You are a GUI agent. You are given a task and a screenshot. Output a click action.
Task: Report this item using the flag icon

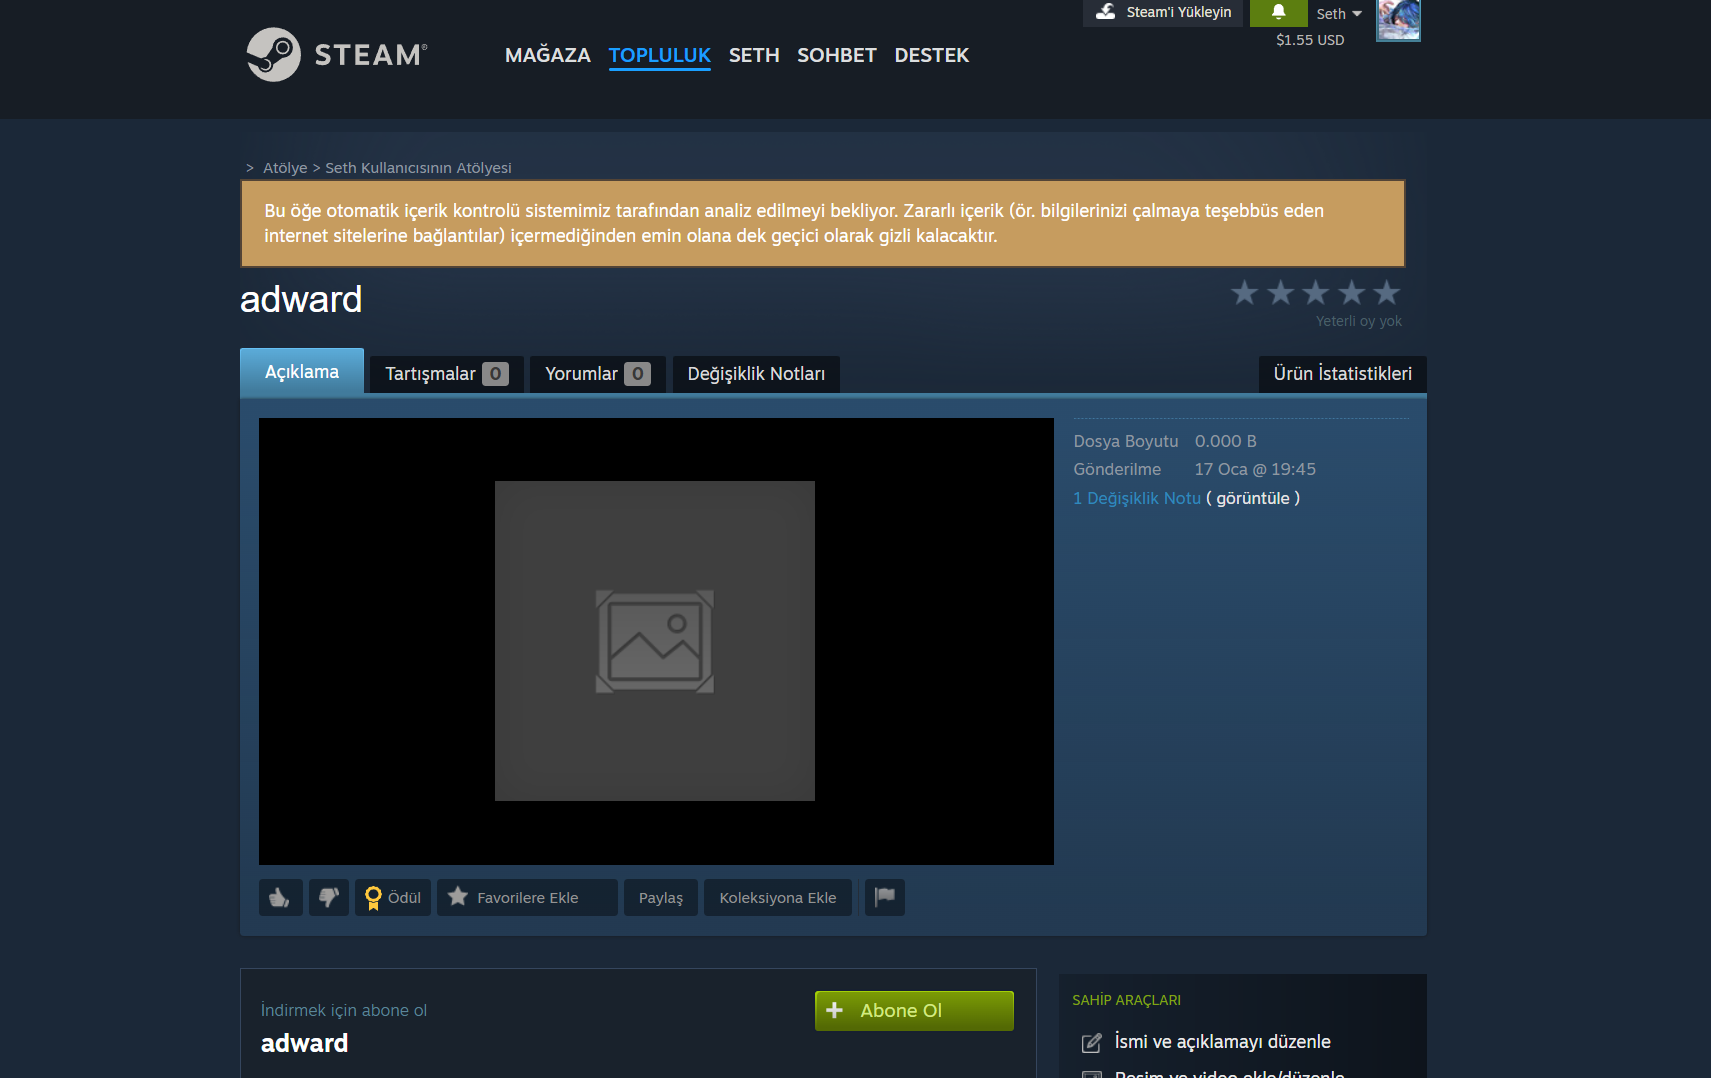[x=885, y=897]
